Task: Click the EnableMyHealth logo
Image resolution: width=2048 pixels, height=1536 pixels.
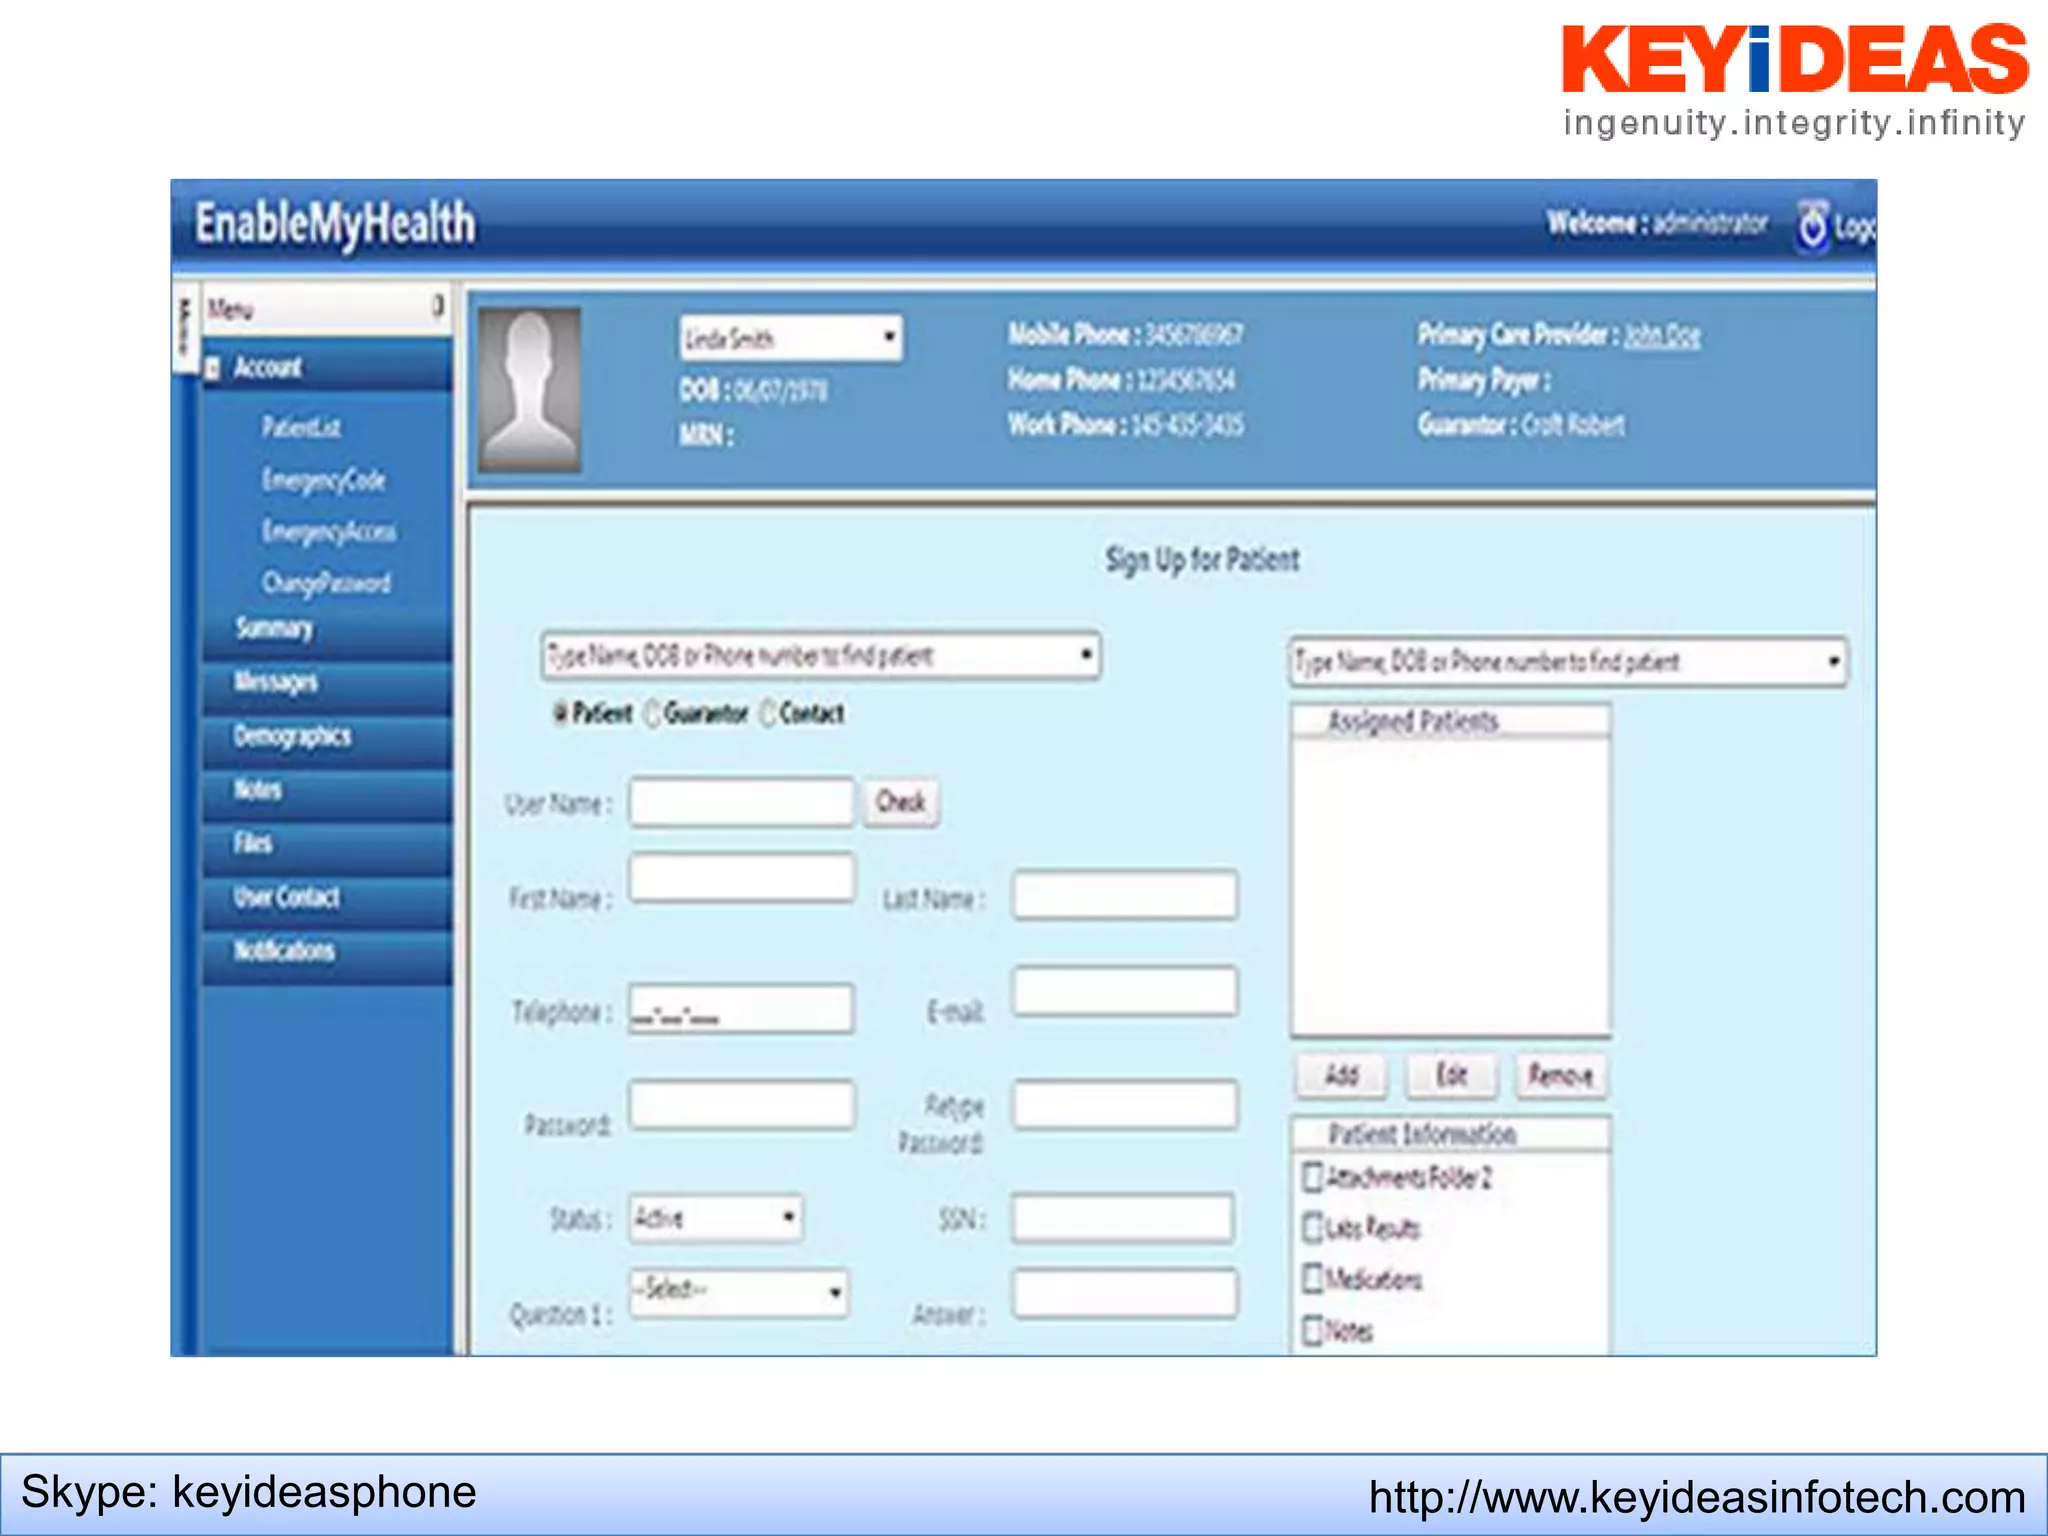Action: (x=334, y=224)
